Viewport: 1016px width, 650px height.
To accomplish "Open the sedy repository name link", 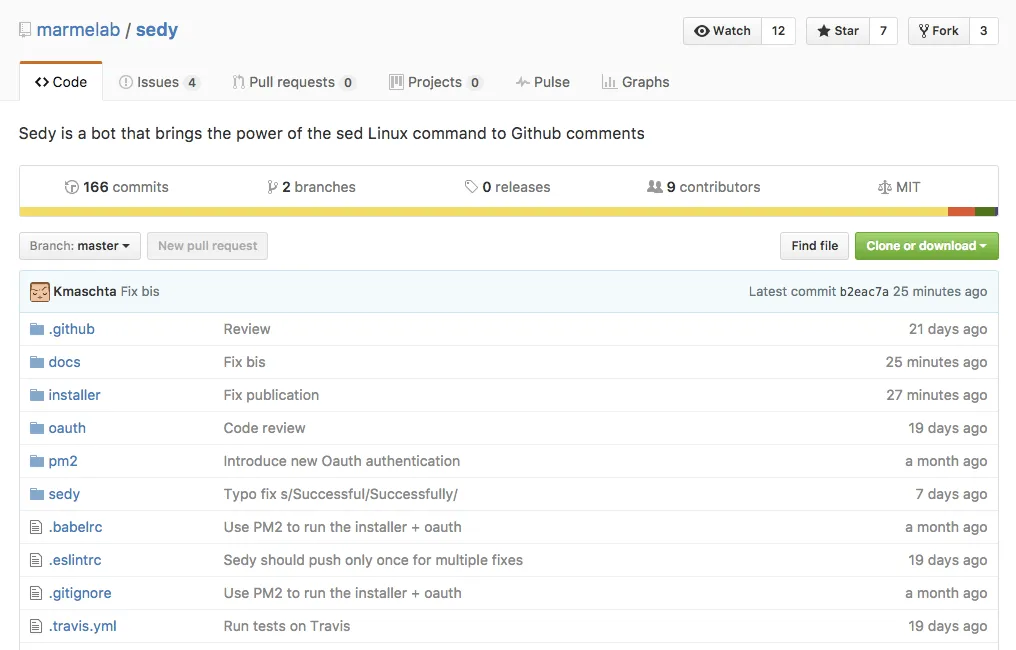I will 157,30.
